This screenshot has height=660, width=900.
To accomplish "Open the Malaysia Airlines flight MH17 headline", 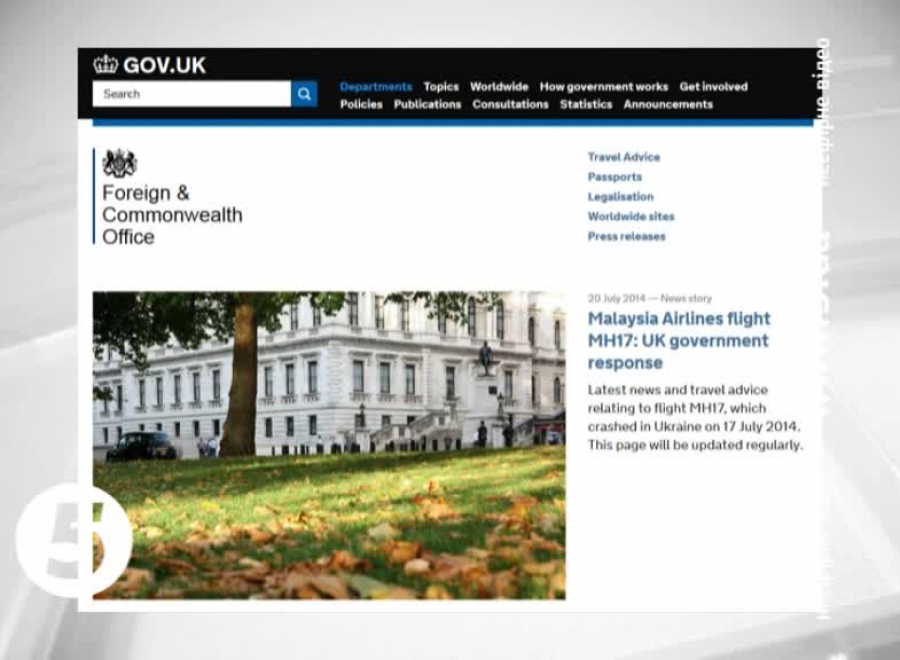I will (x=678, y=340).
